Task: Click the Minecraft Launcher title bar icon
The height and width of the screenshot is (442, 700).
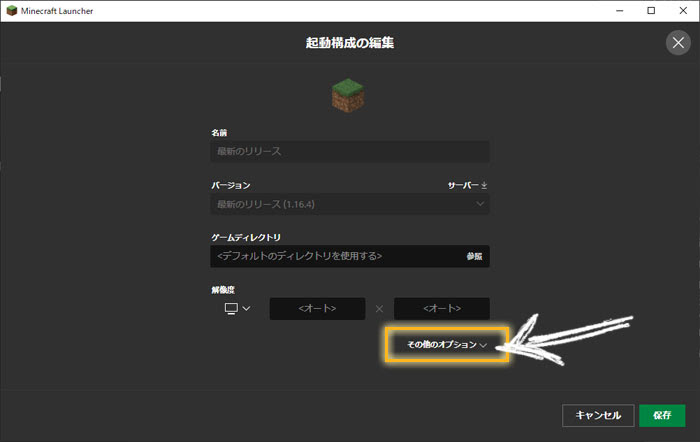Action: click(x=12, y=11)
